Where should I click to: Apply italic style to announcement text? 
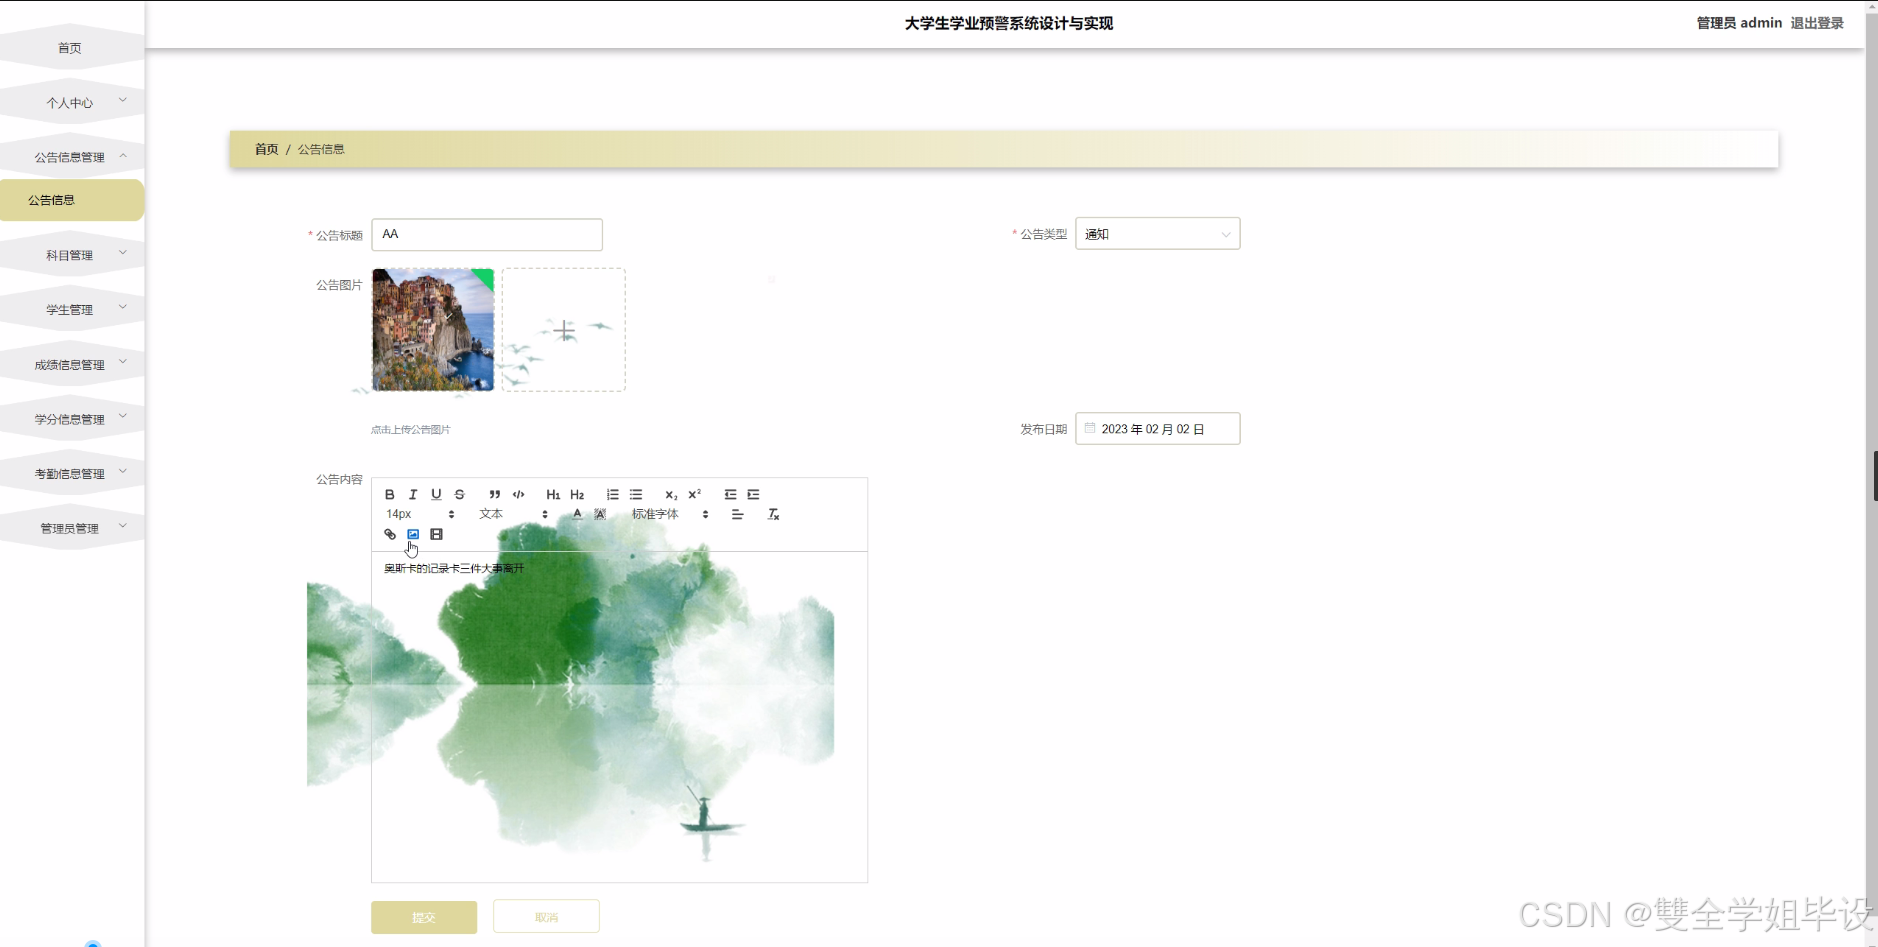[x=413, y=494]
